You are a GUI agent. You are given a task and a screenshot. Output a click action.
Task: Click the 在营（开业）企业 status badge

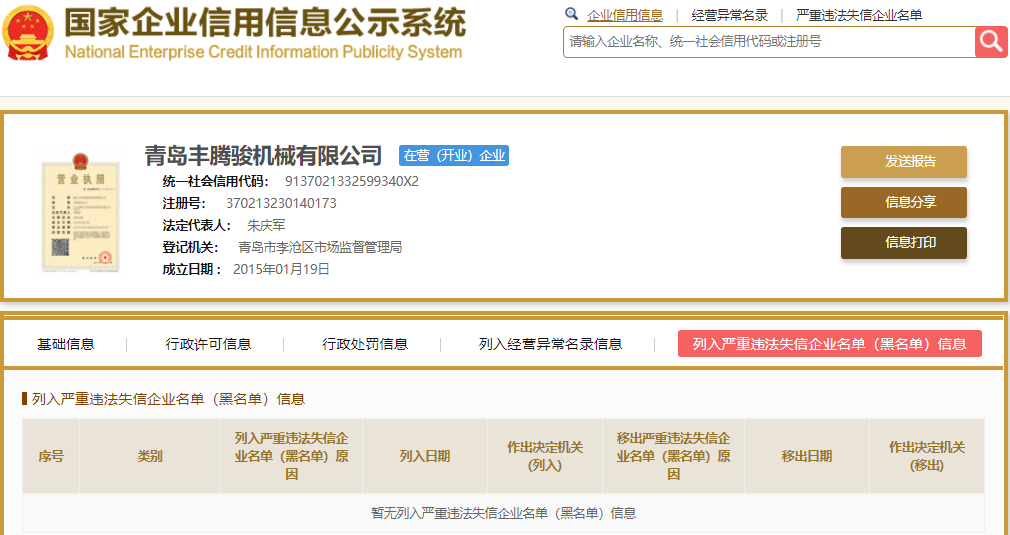[x=454, y=156]
